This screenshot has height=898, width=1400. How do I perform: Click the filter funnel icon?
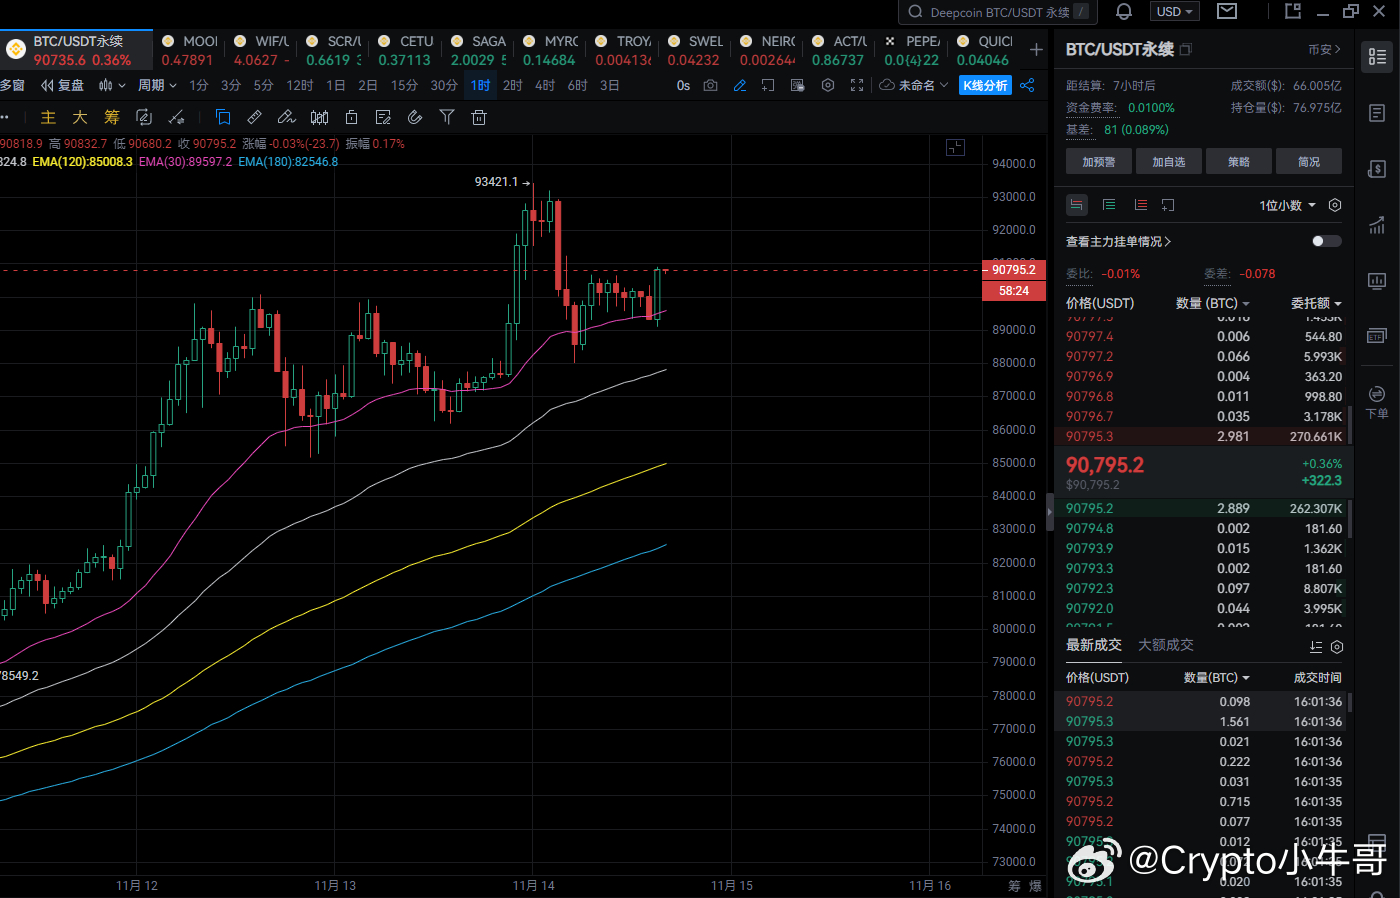tap(447, 117)
